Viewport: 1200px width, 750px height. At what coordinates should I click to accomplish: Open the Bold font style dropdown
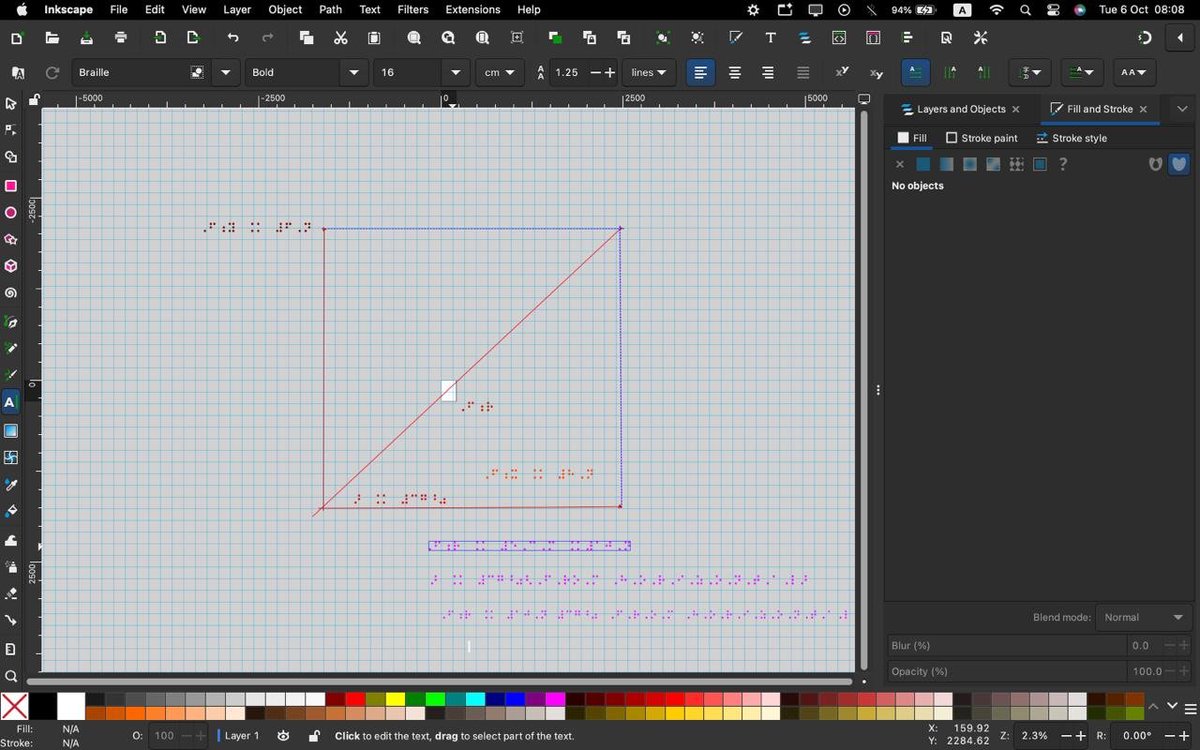point(353,72)
